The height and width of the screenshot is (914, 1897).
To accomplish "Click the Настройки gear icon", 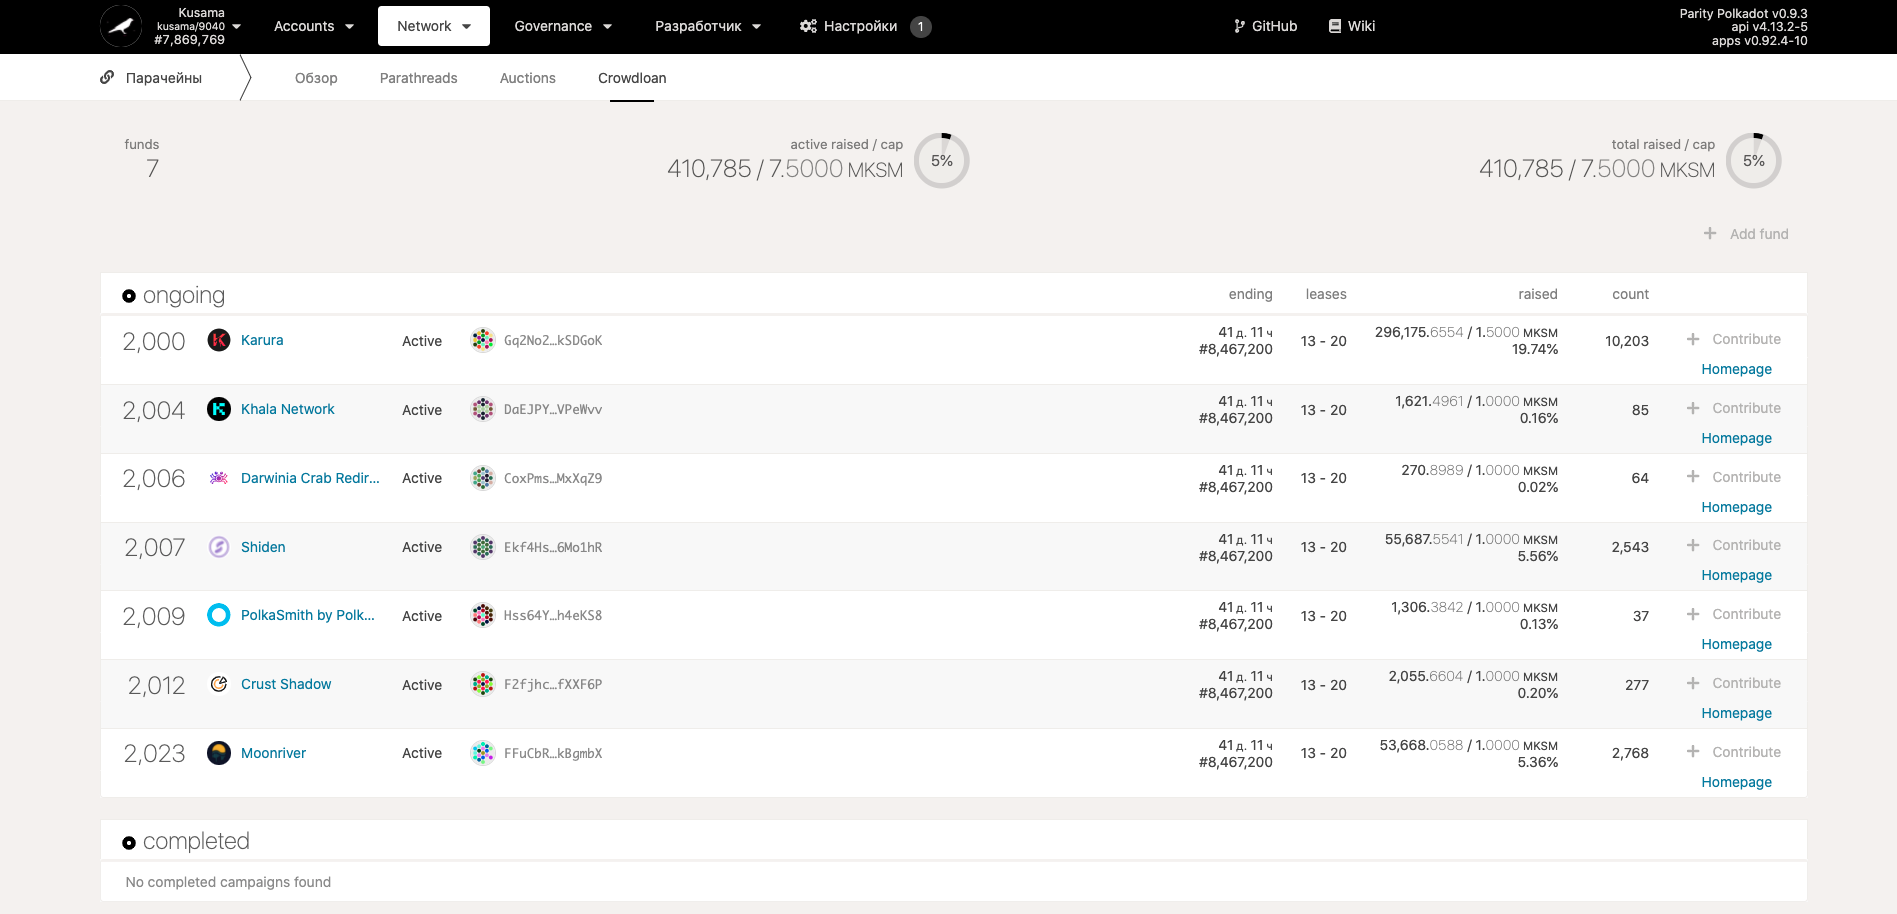I will tap(807, 26).
